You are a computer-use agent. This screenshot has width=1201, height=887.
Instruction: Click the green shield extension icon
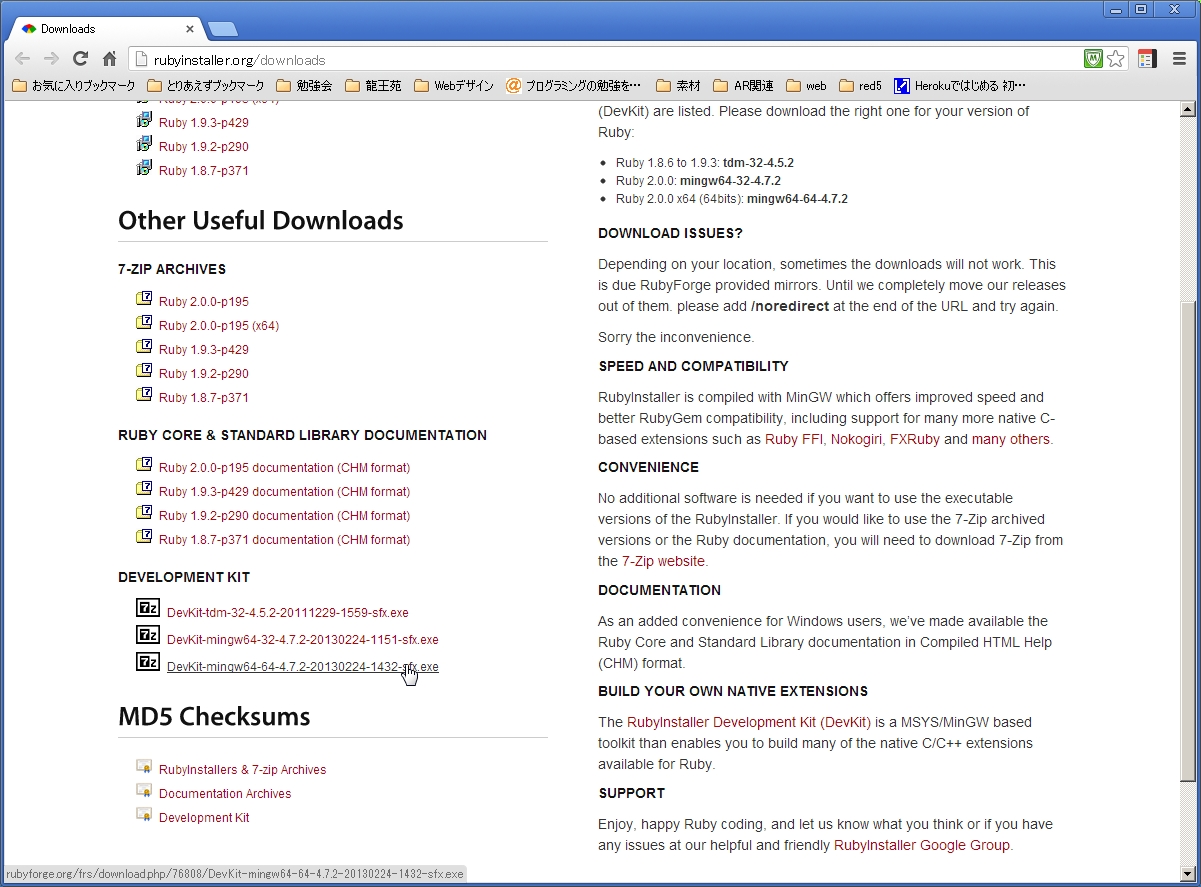(x=1093, y=59)
